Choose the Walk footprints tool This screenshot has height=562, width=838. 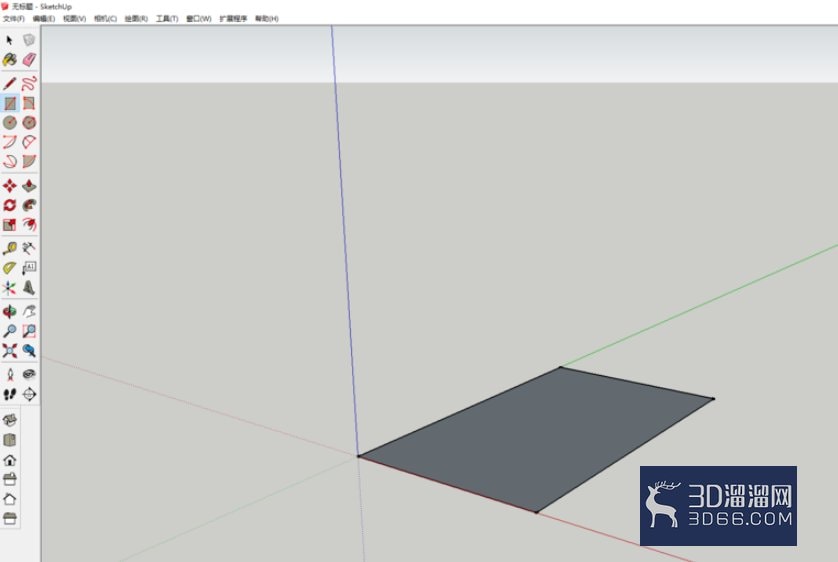[x=10, y=394]
